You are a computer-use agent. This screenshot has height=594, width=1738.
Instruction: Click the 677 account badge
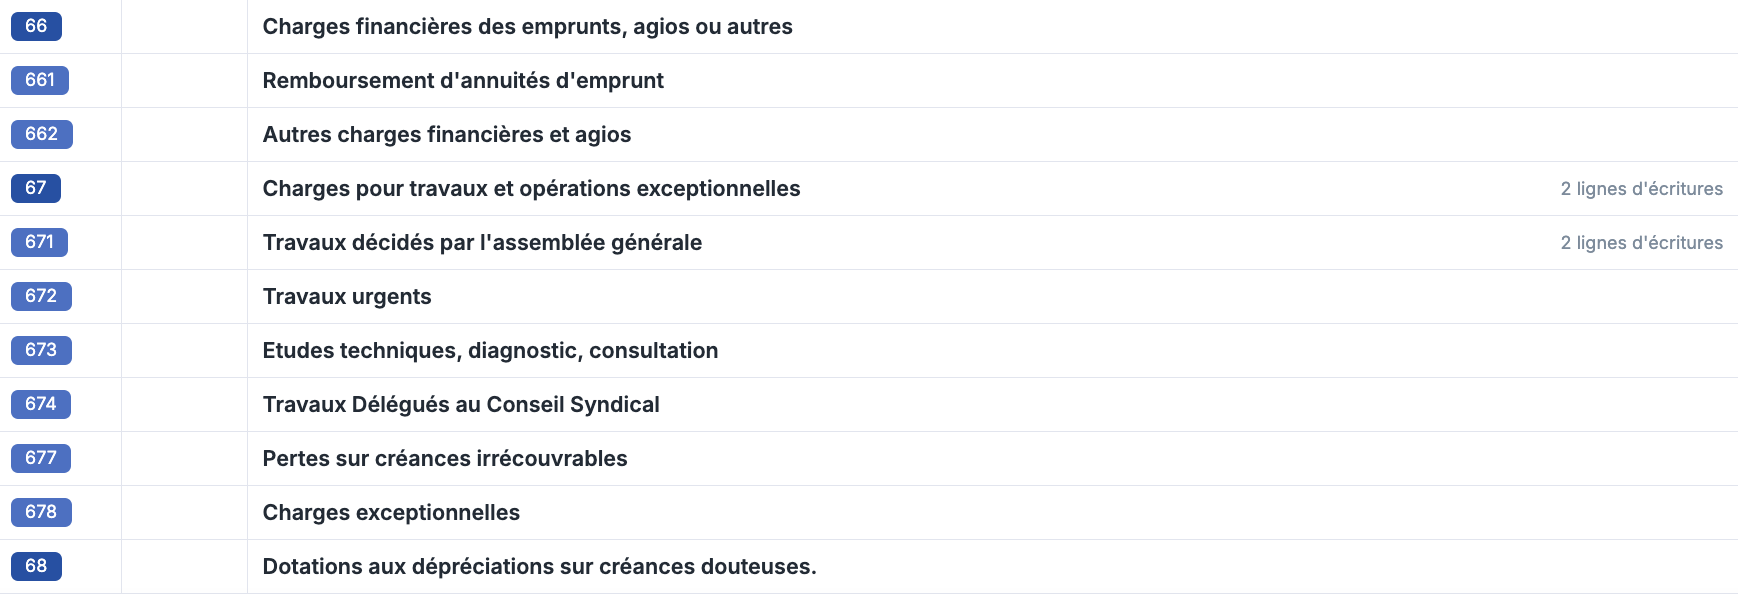click(41, 459)
